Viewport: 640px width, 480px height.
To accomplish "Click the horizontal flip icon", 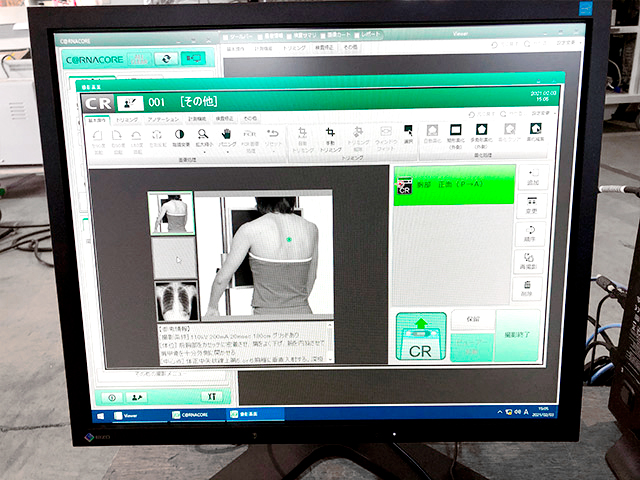I will click(x=157, y=135).
